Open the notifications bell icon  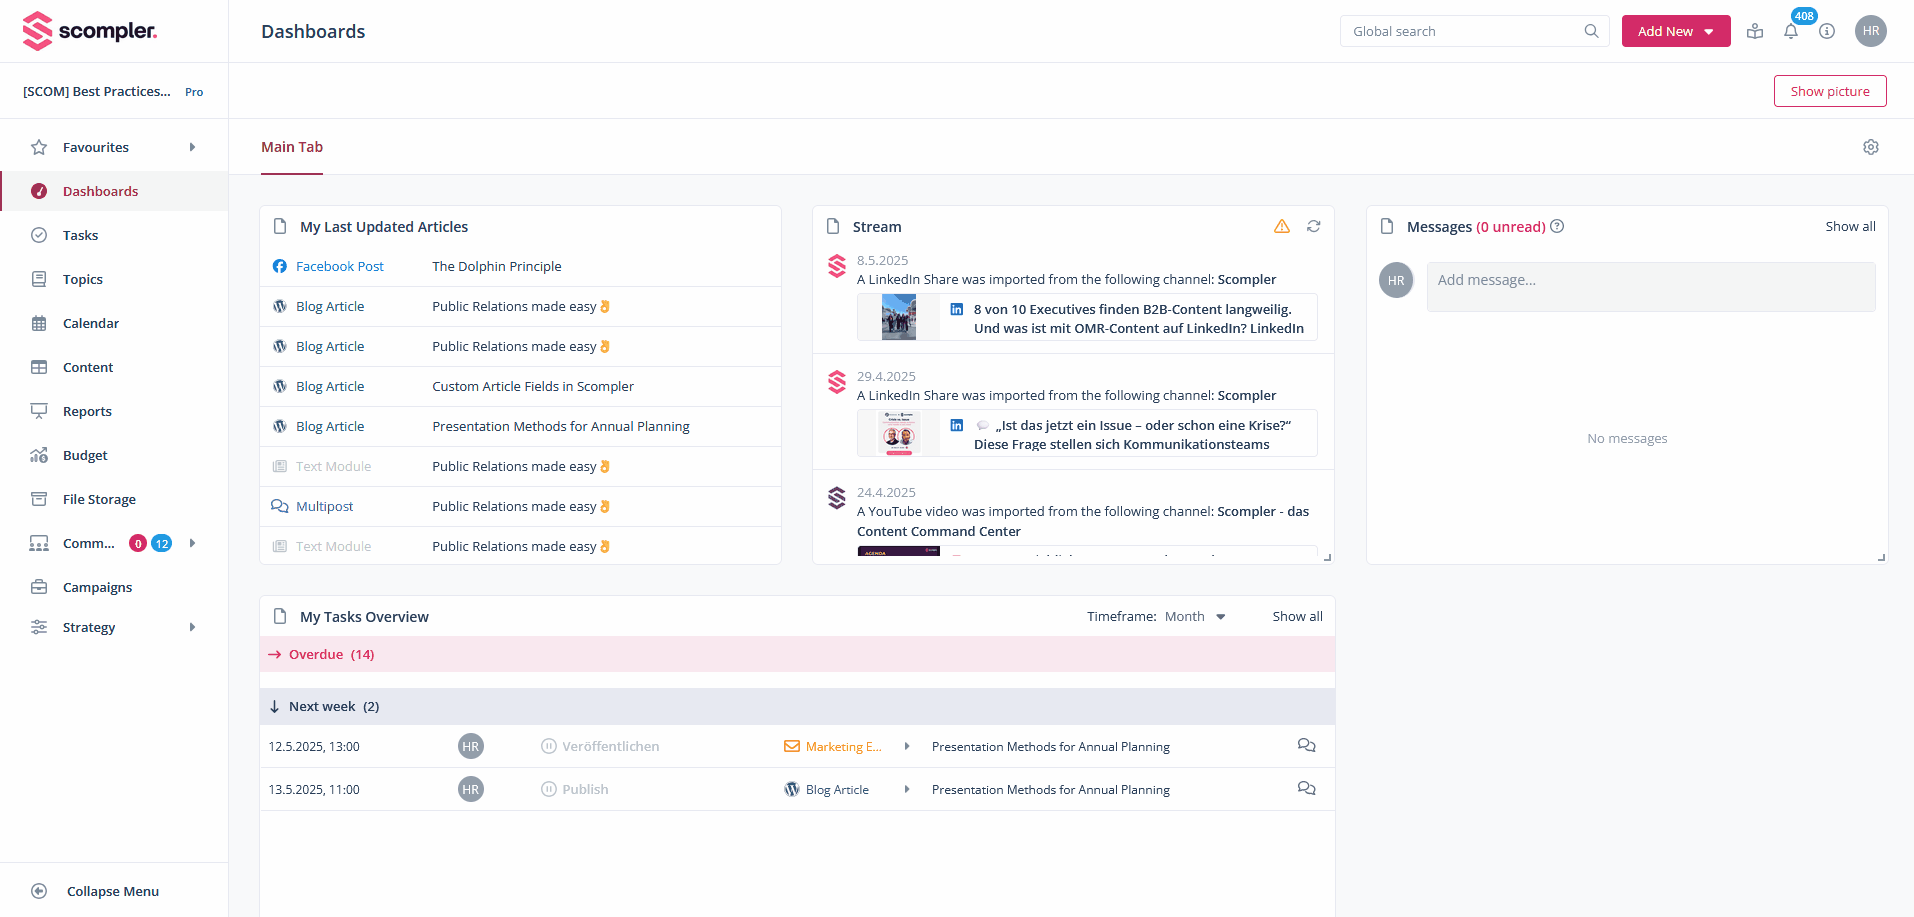click(1791, 31)
